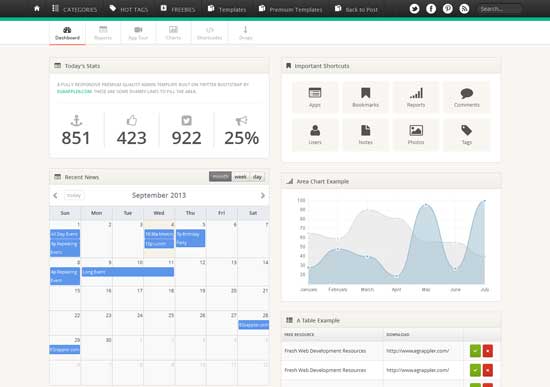Switch to the Reports tab
The image size is (550, 387).
(x=103, y=33)
